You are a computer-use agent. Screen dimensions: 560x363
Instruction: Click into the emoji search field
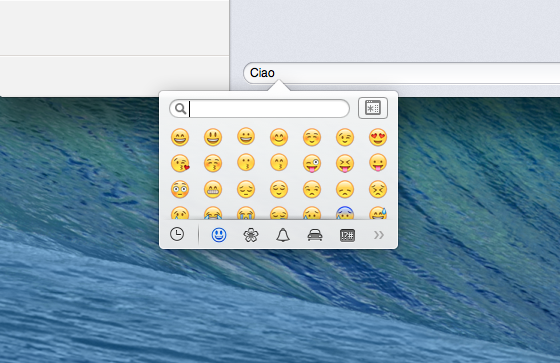point(259,108)
